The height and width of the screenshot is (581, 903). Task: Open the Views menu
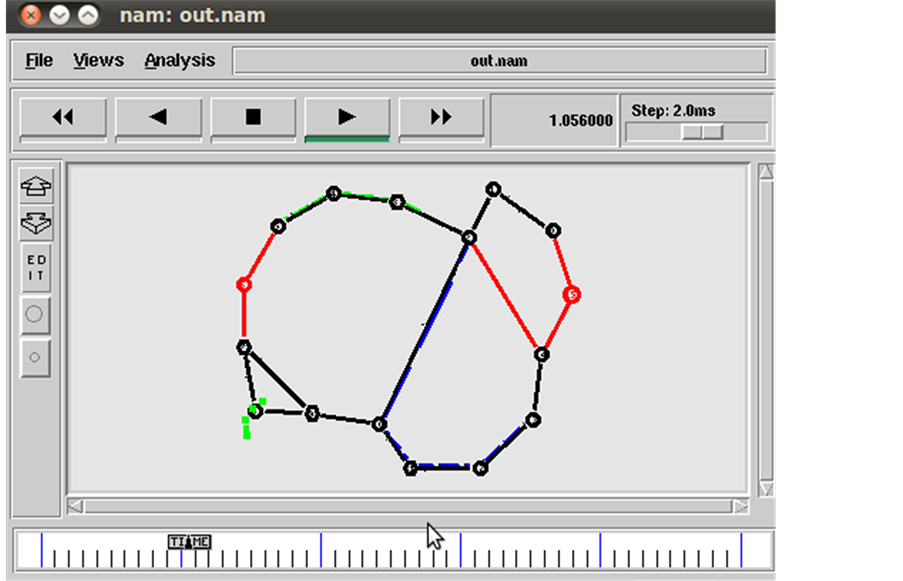pyautogui.click(x=97, y=60)
